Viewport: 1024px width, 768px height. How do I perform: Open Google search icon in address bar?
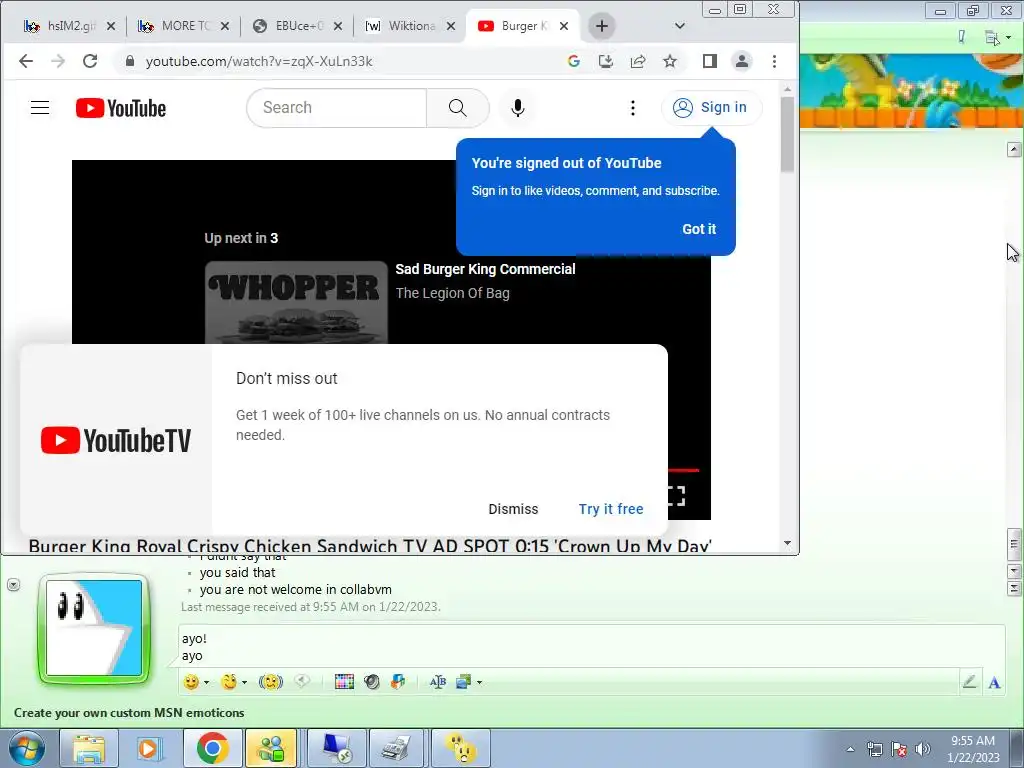(x=574, y=61)
